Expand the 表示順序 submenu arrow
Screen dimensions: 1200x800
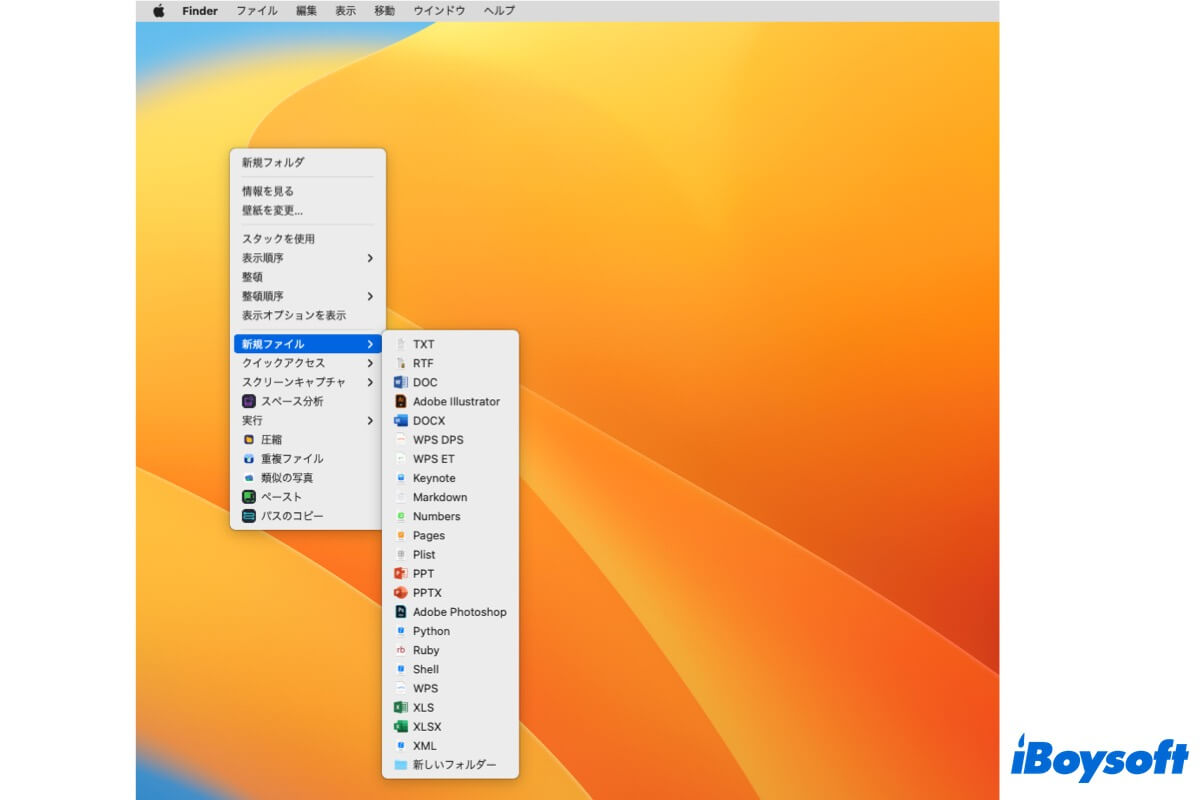pos(369,258)
